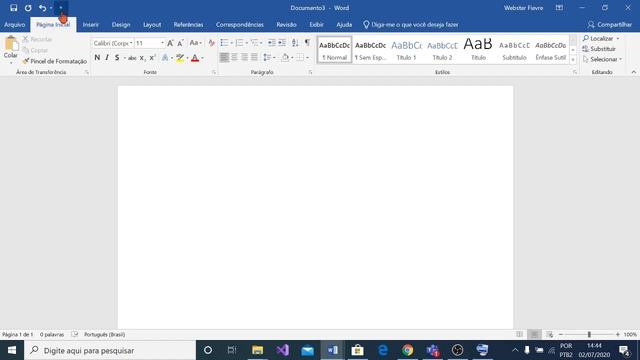Open Customize Quick Access Toolbar dropdown

tap(61, 8)
